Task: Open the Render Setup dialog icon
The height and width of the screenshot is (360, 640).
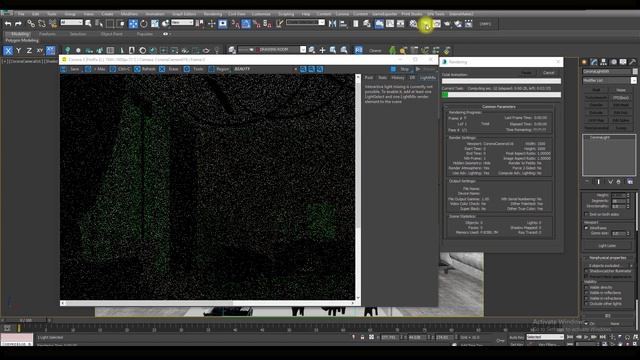Action: coord(426,24)
